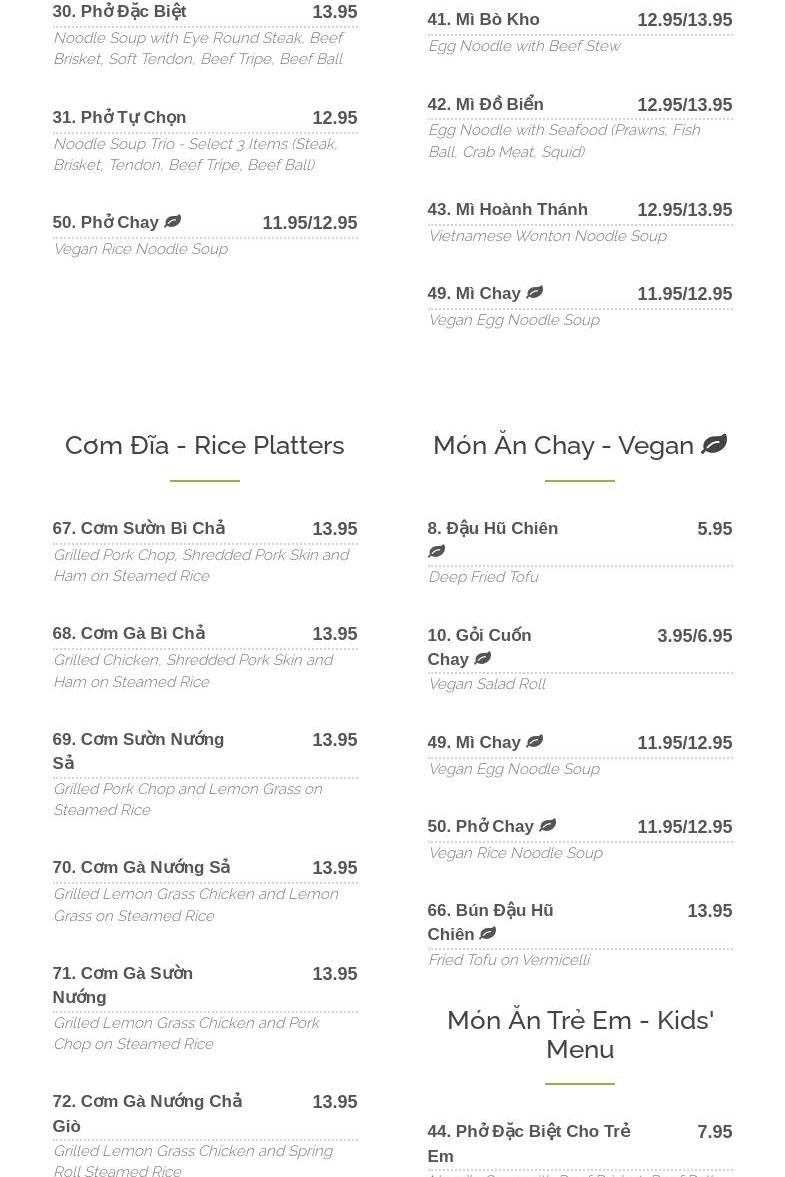Click the leaf icon under Đậu Hũ Chiên
Screen dimensions: 785x1177
coord(436,552)
